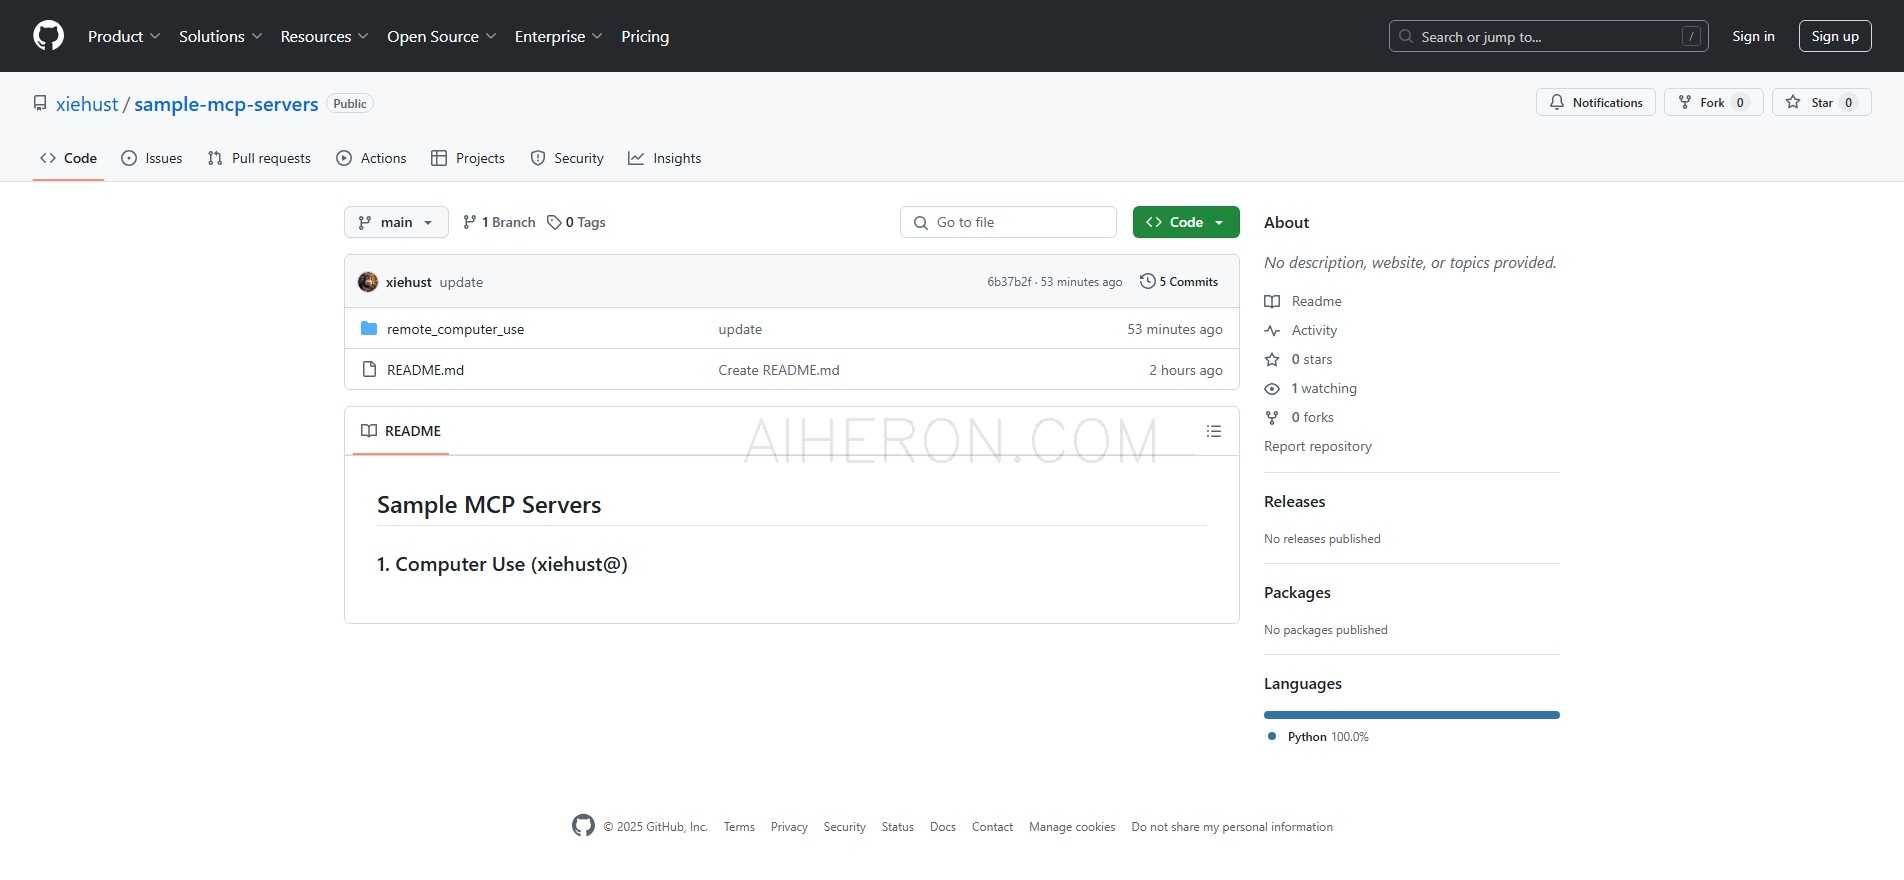Screen dimensions: 1904x880
Task: Open the Security tab
Action: [566, 158]
